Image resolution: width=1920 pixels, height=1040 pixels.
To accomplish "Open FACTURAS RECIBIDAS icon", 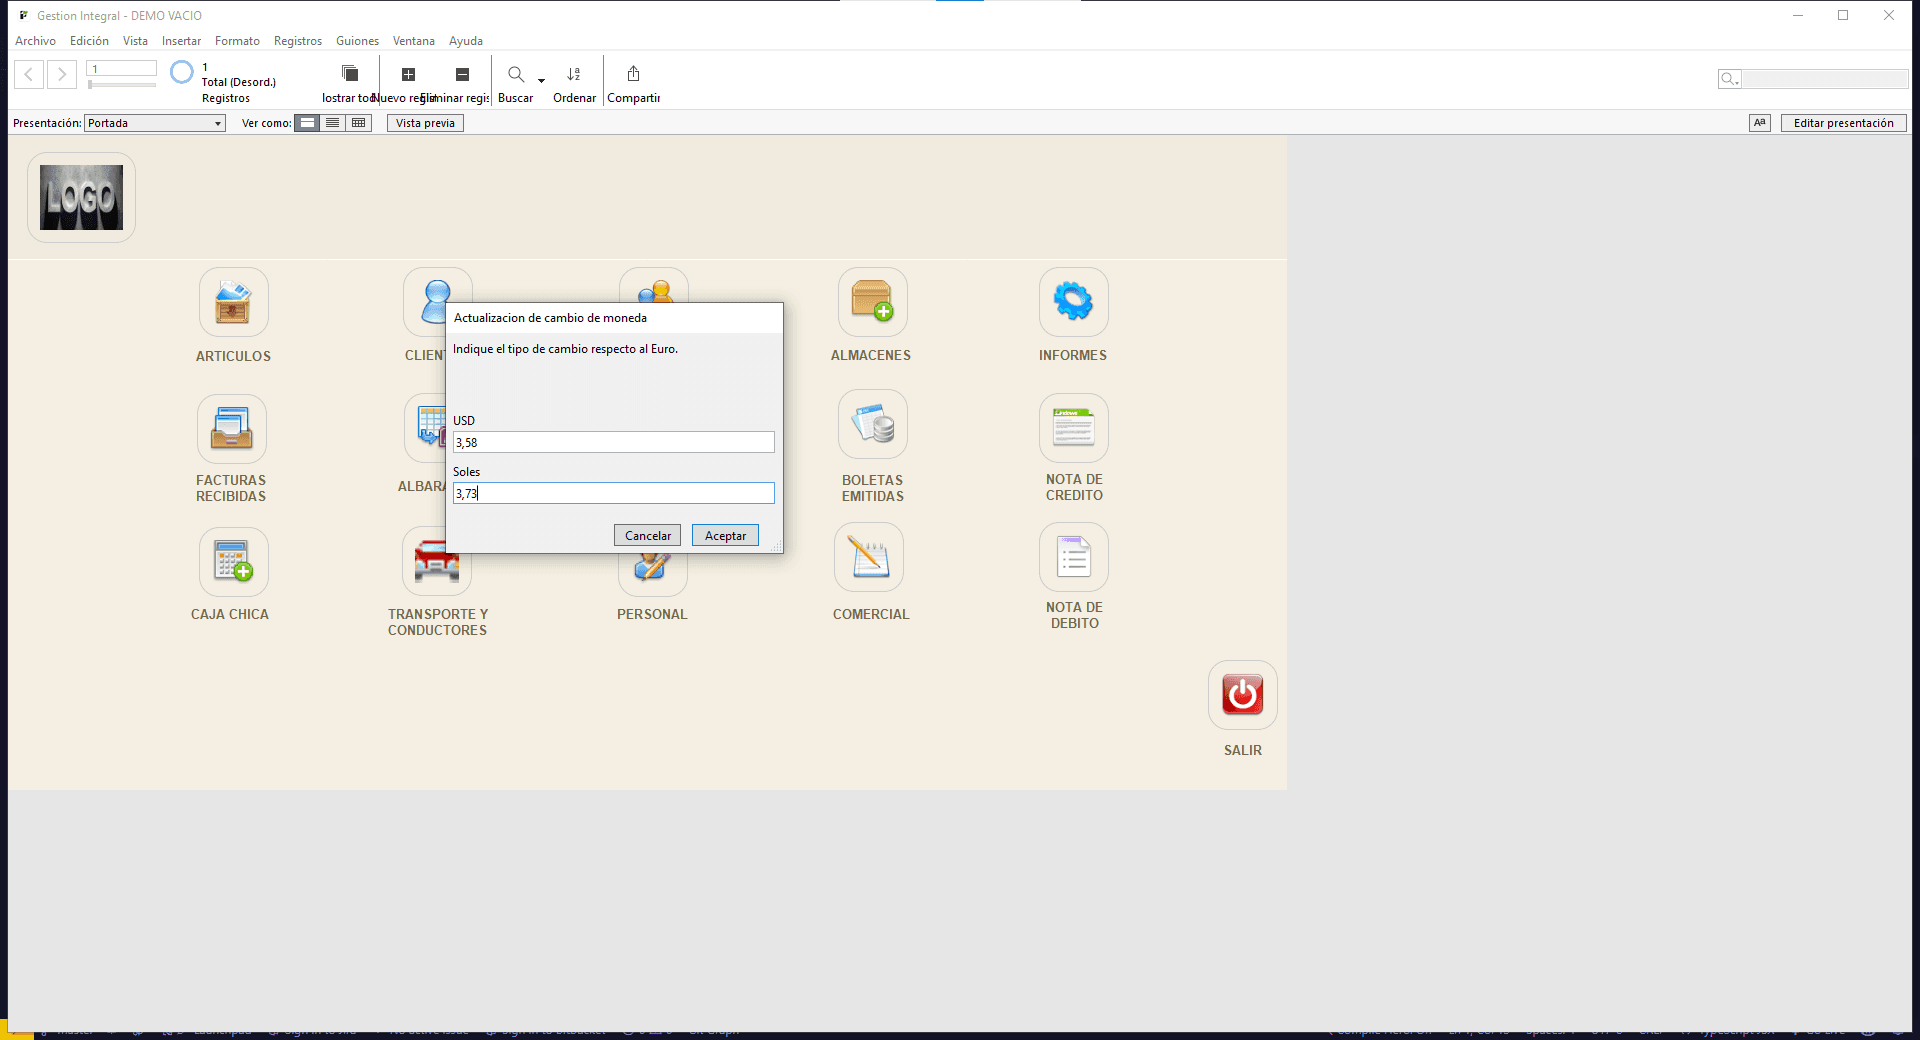I will [232, 429].
